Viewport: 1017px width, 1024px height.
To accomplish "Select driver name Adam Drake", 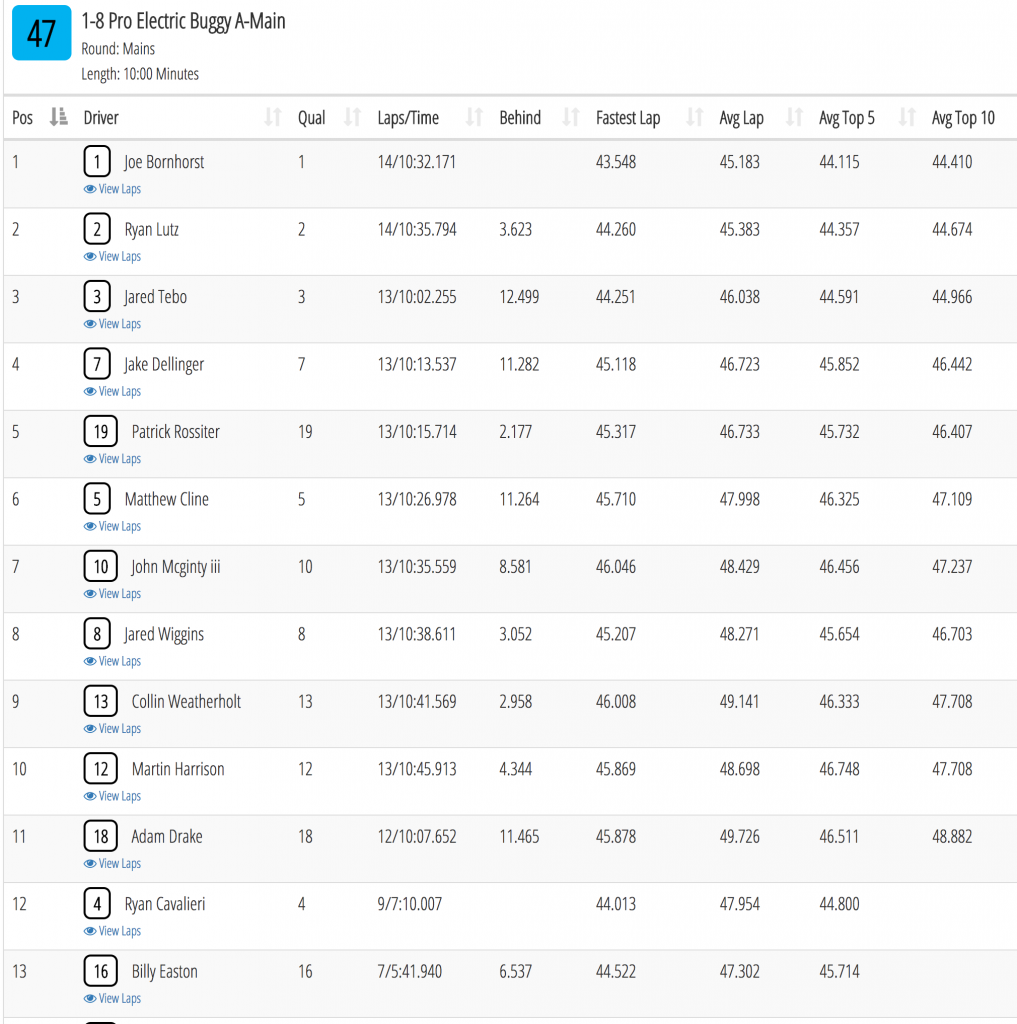I will 167,837.
